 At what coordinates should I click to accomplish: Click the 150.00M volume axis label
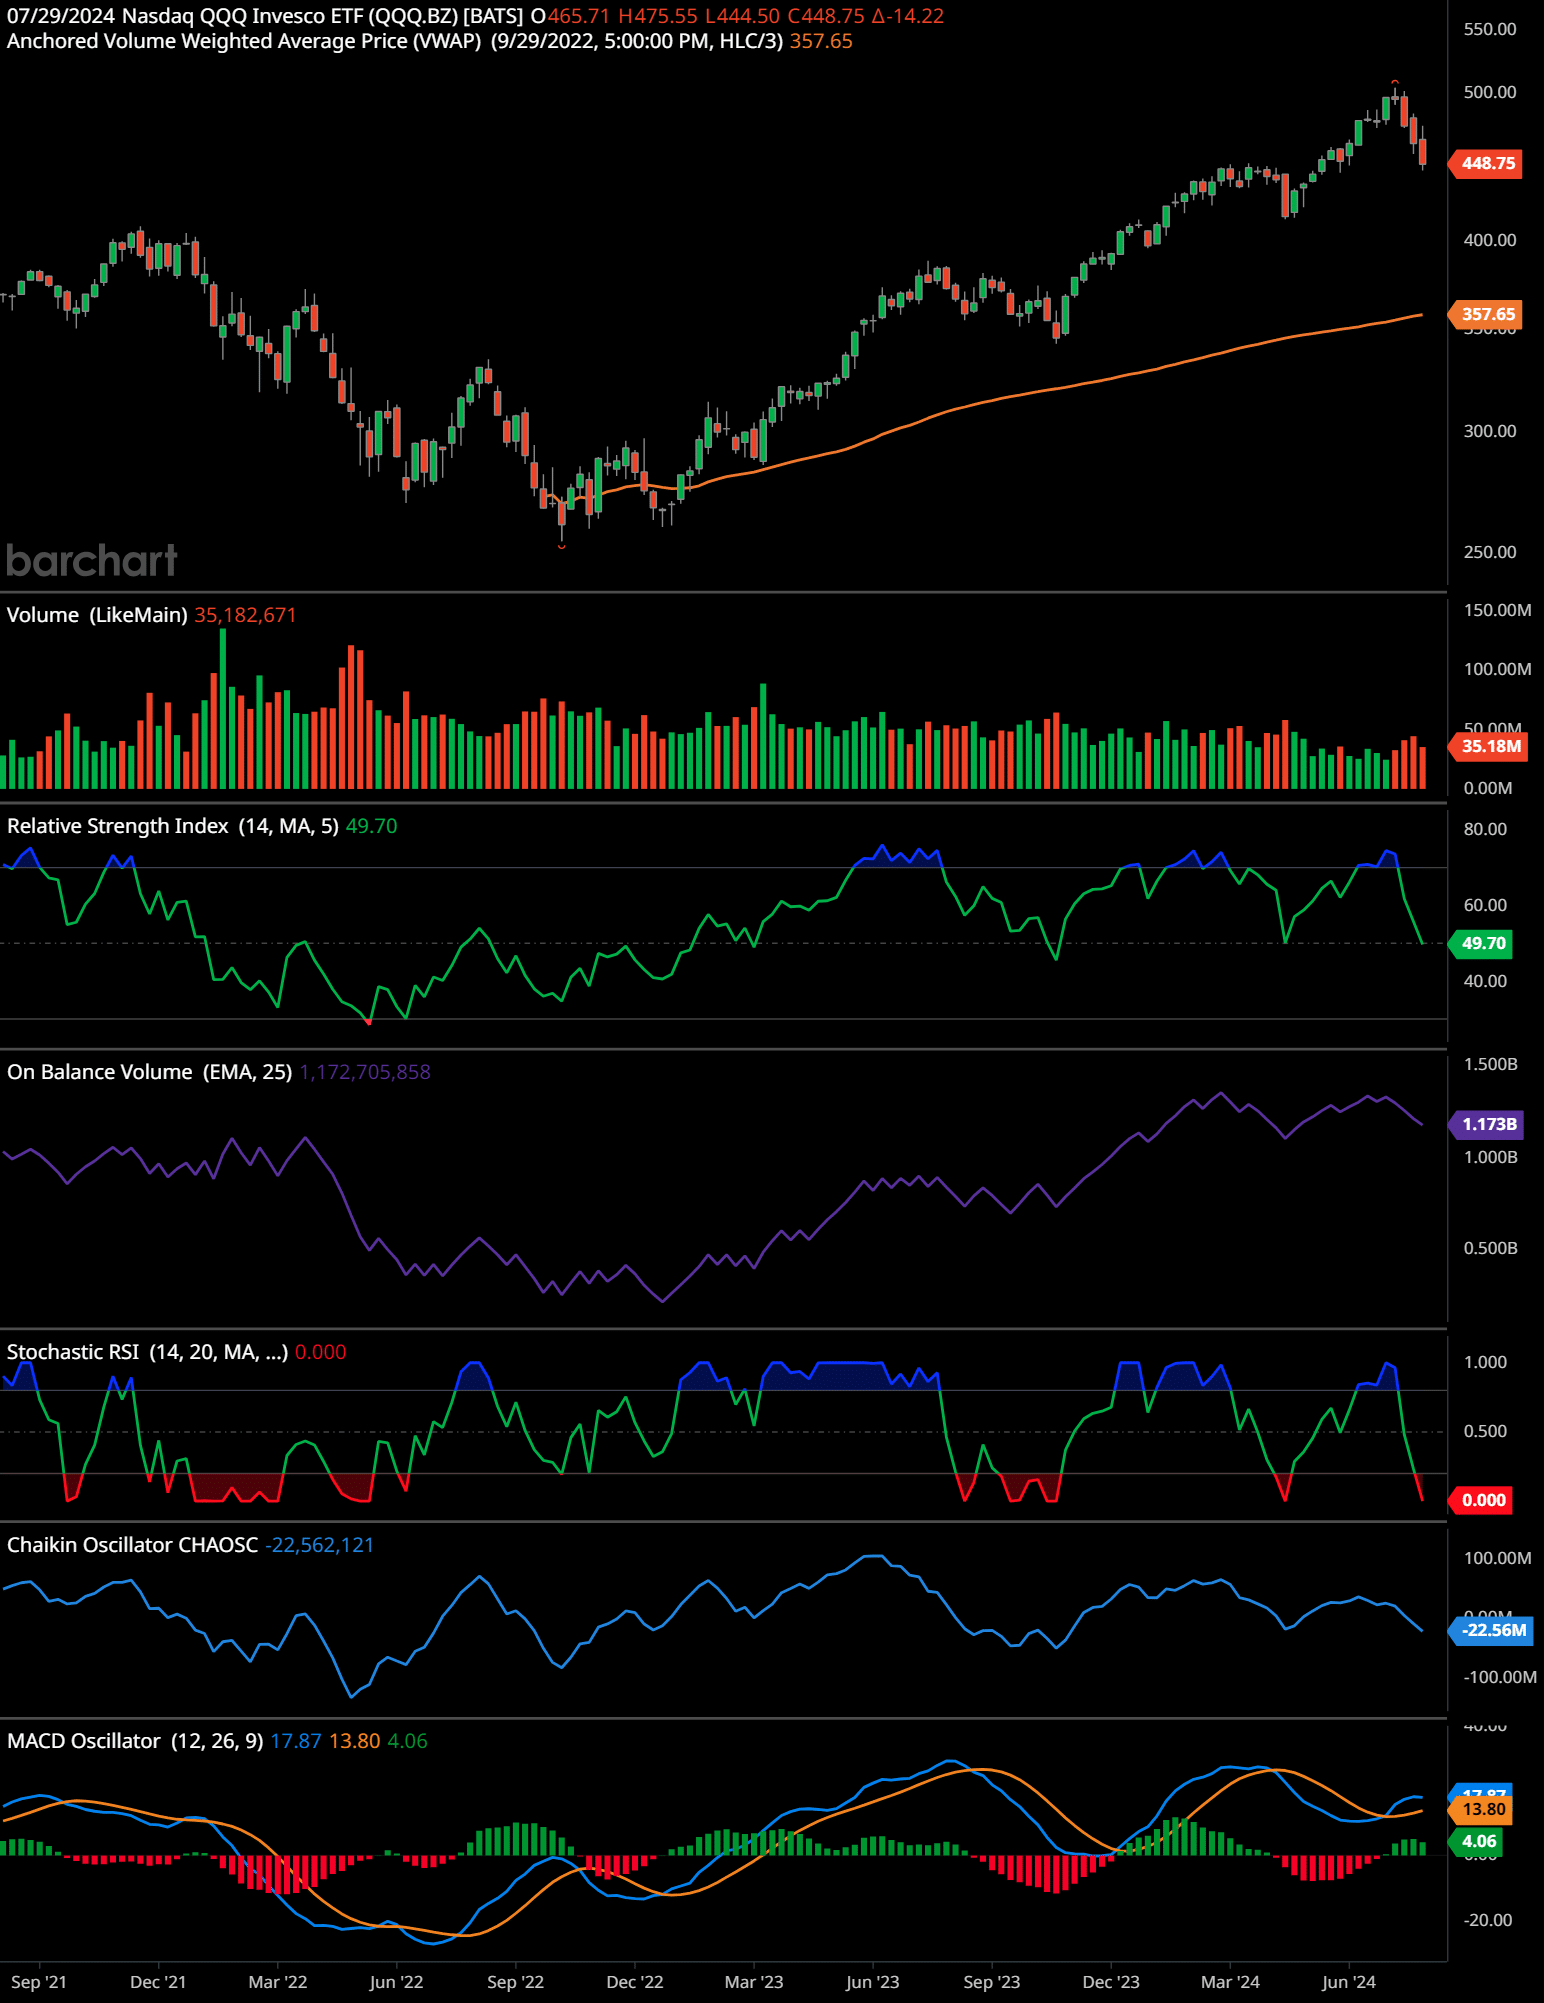1497,610
